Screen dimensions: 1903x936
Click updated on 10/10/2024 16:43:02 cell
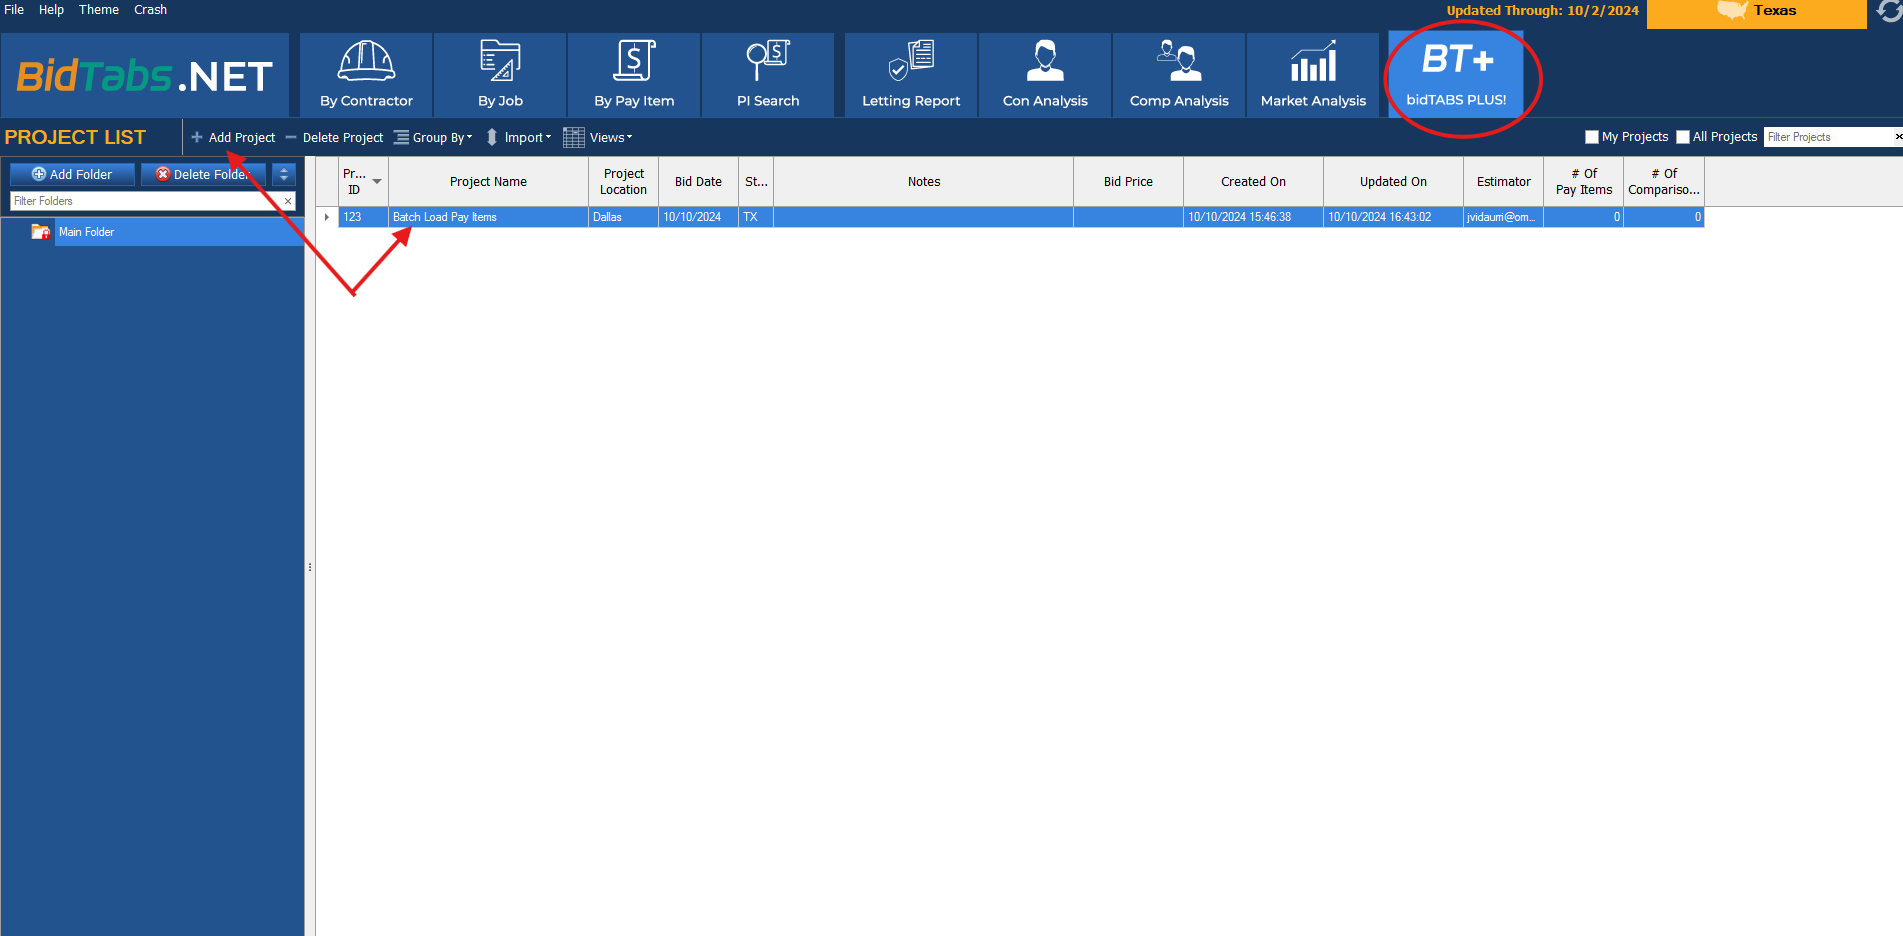(1393, 217)
